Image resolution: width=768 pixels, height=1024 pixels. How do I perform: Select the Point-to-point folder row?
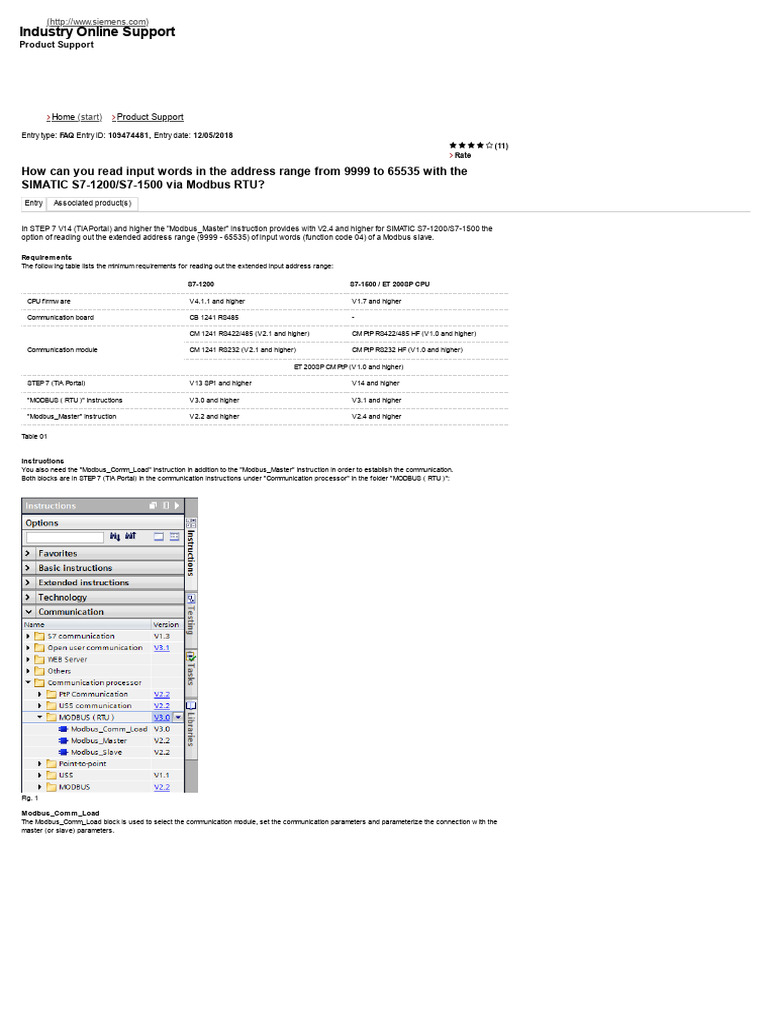pyautogui.click(x=103, y=763)
